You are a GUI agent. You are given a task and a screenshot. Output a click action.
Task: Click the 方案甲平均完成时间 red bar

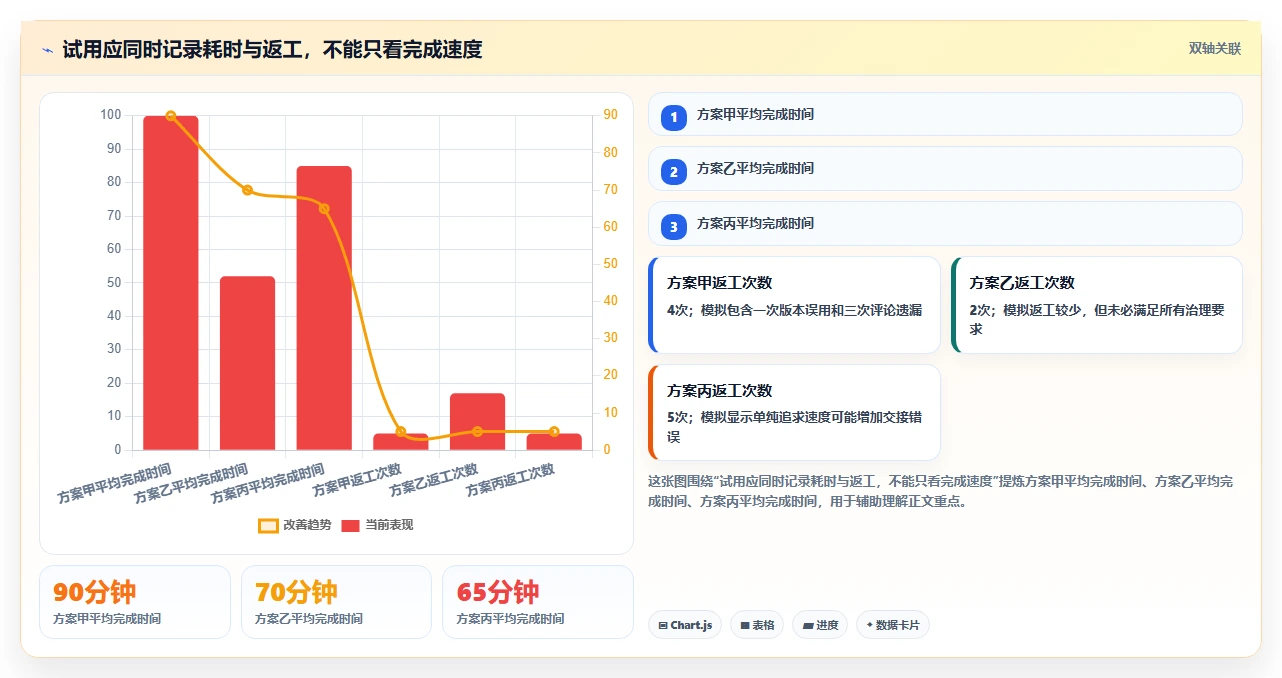pos(171,283)
